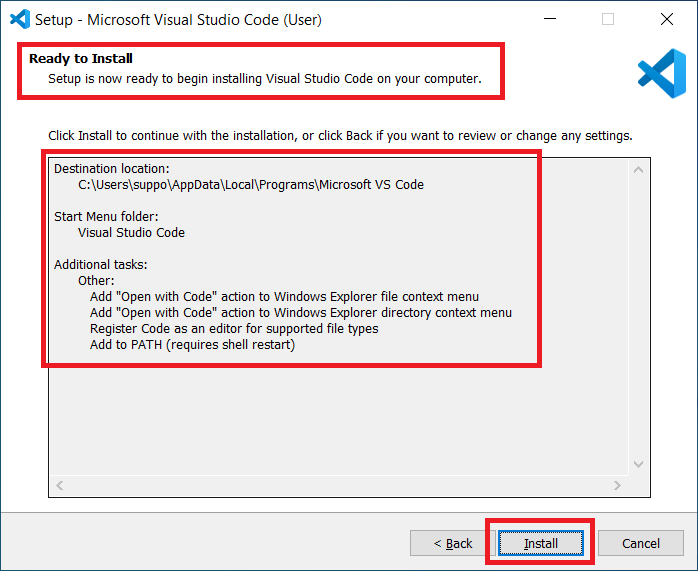This screenshot has width=698, height=571.
Task: Click the 'Start Menu folder:' line
Action: (106, 217)
